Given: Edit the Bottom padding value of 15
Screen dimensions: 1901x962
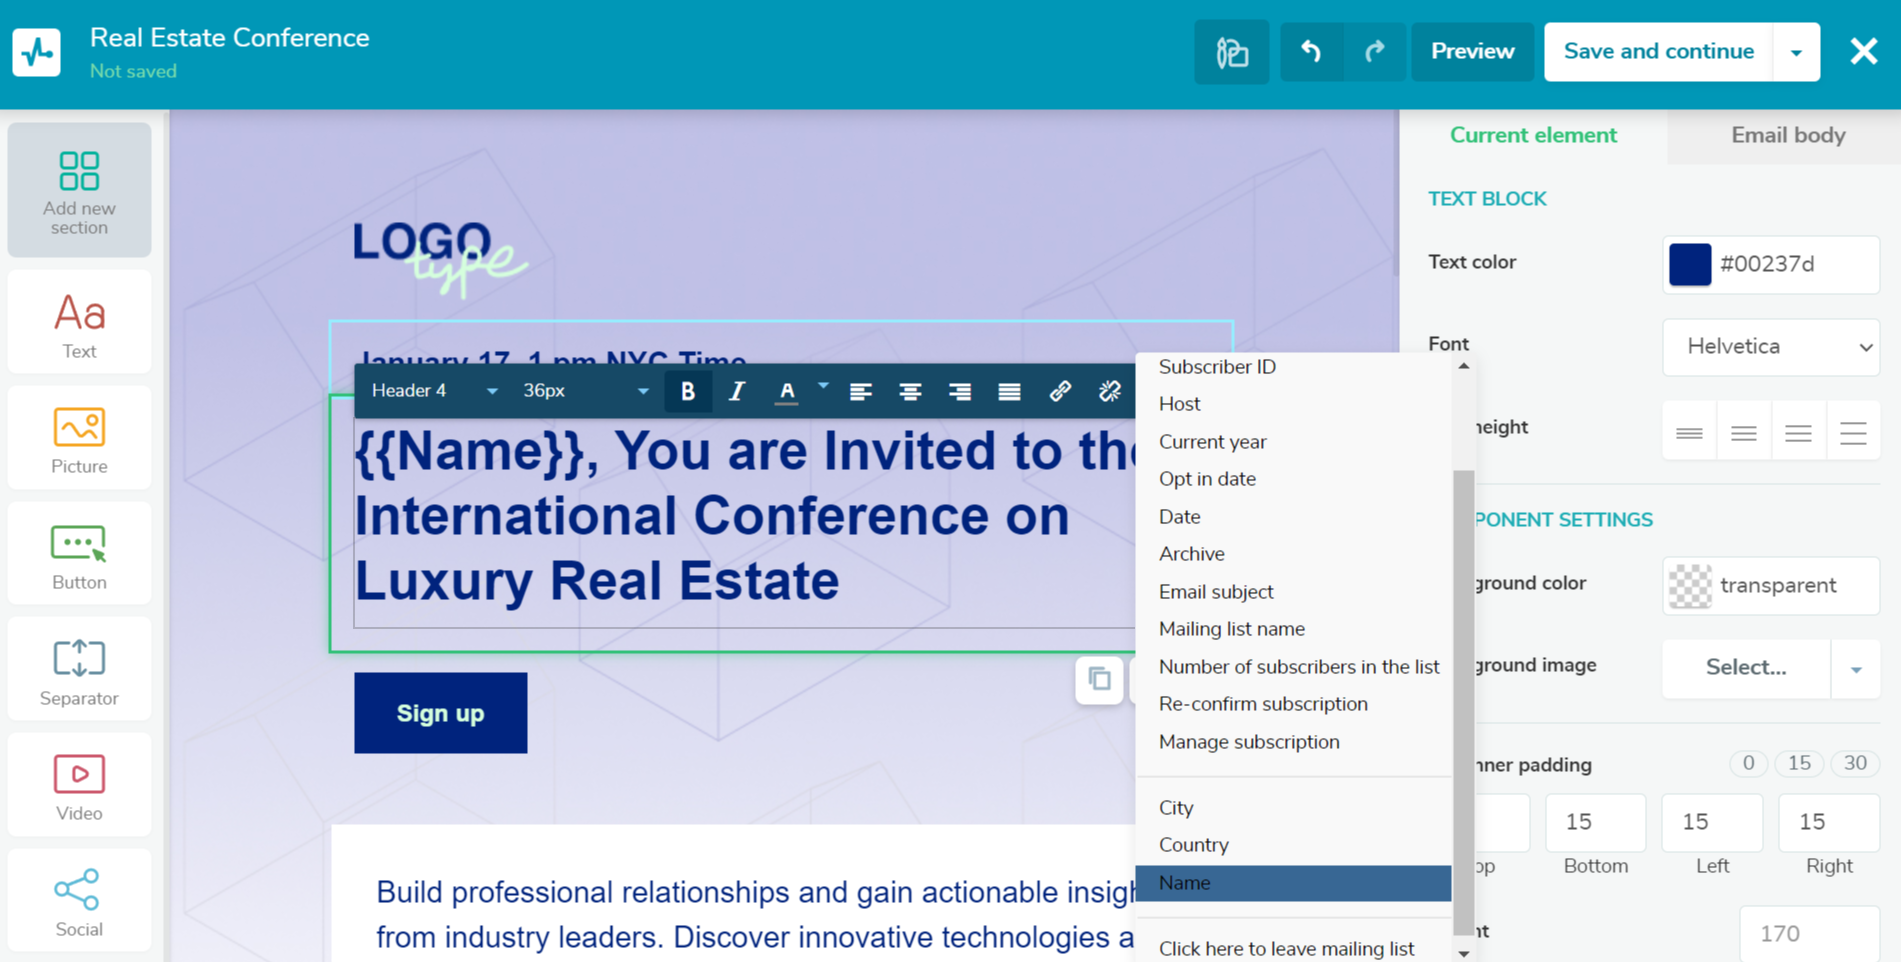Looking at the screenshot, I should [1595, 822].
